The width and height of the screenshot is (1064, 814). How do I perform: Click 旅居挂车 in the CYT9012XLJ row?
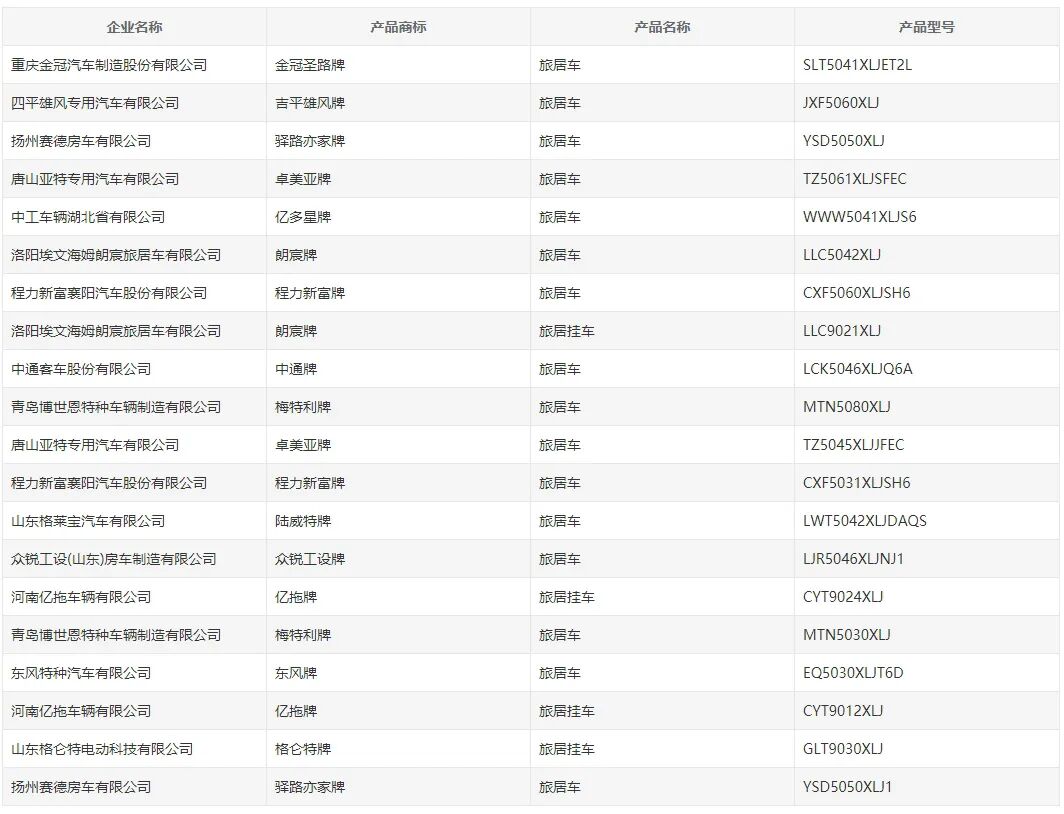tap(567, 711)
